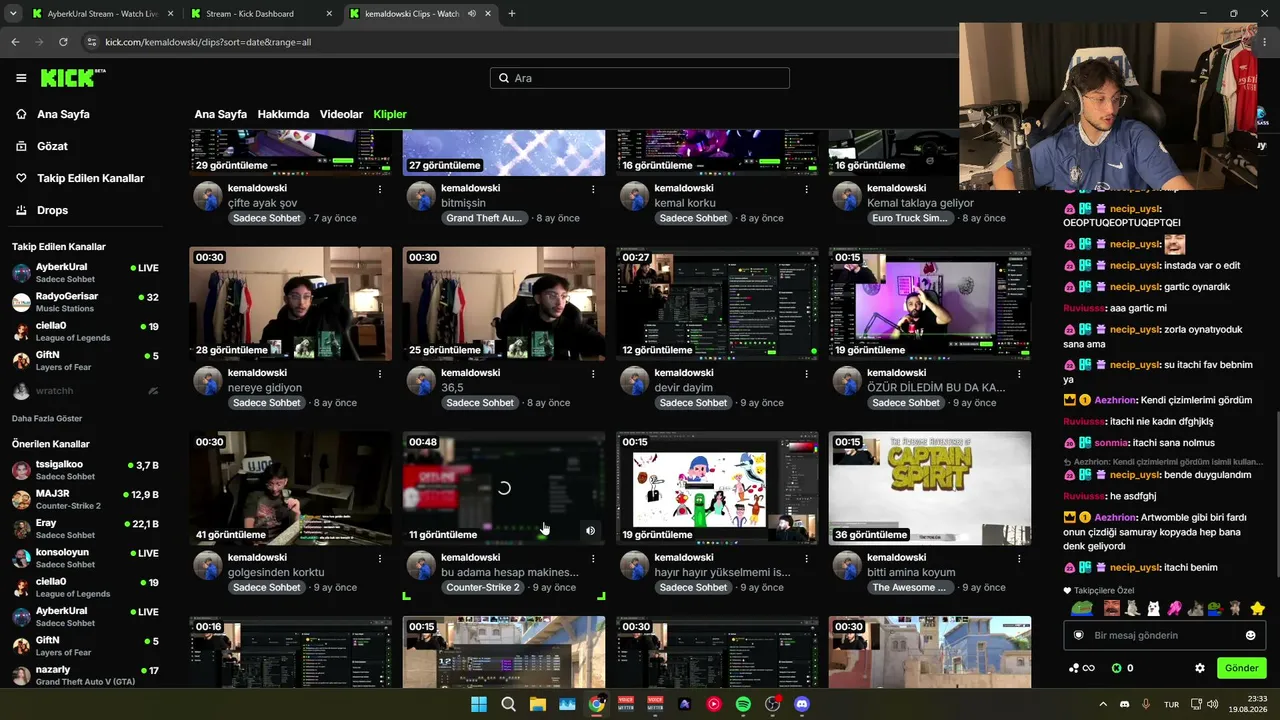Open MAJ3R recommended channel

pyautogui.click(x=85, y=499)
